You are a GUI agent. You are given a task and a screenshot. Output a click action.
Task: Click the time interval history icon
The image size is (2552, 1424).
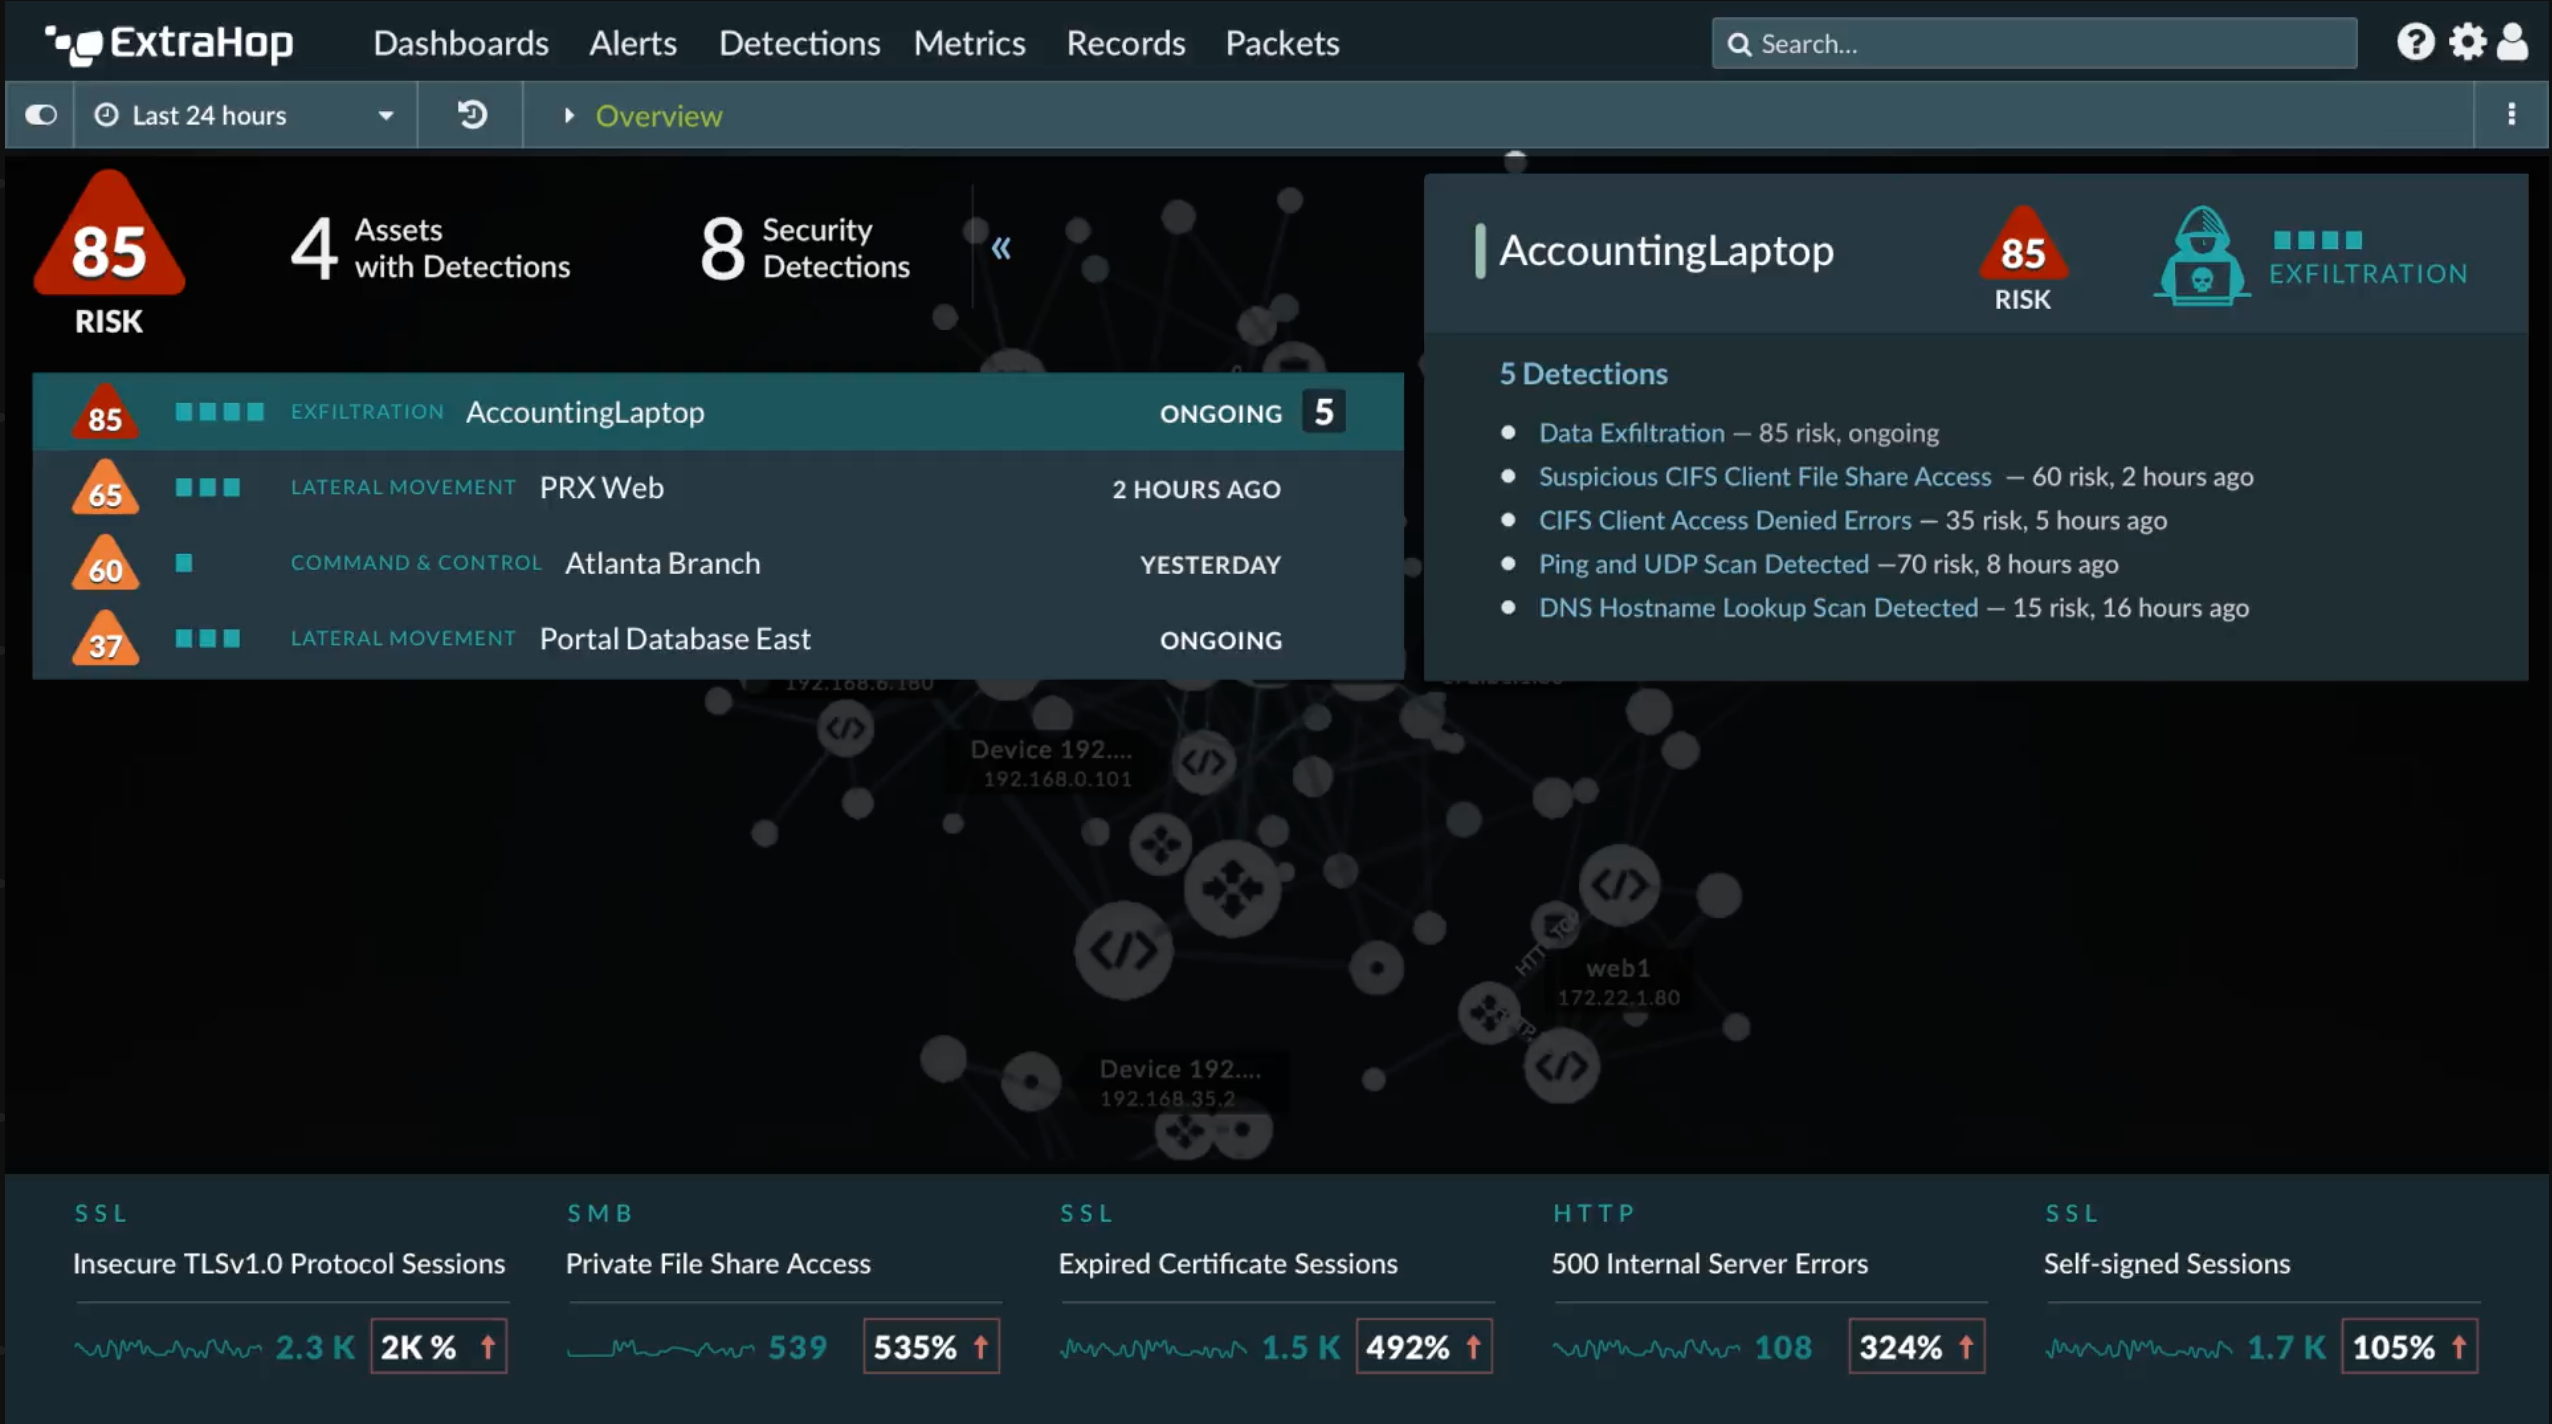click(472, 115)
